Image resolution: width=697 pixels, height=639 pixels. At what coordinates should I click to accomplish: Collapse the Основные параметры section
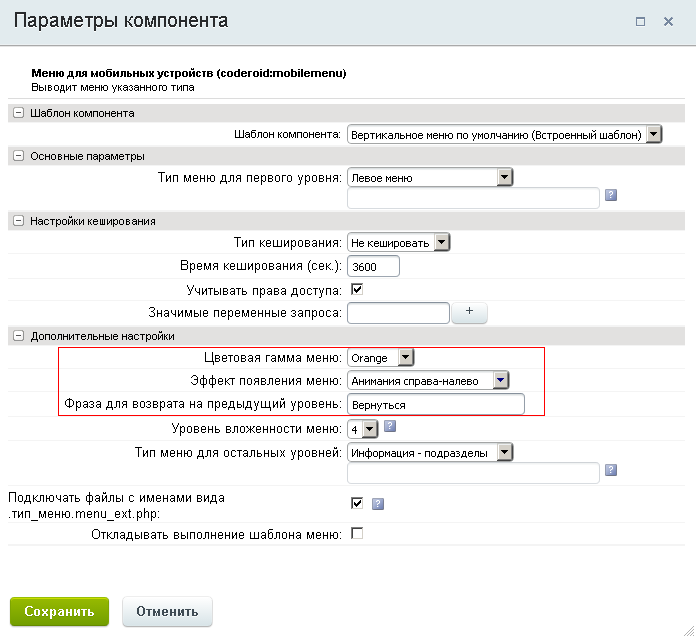click(18, 156)
